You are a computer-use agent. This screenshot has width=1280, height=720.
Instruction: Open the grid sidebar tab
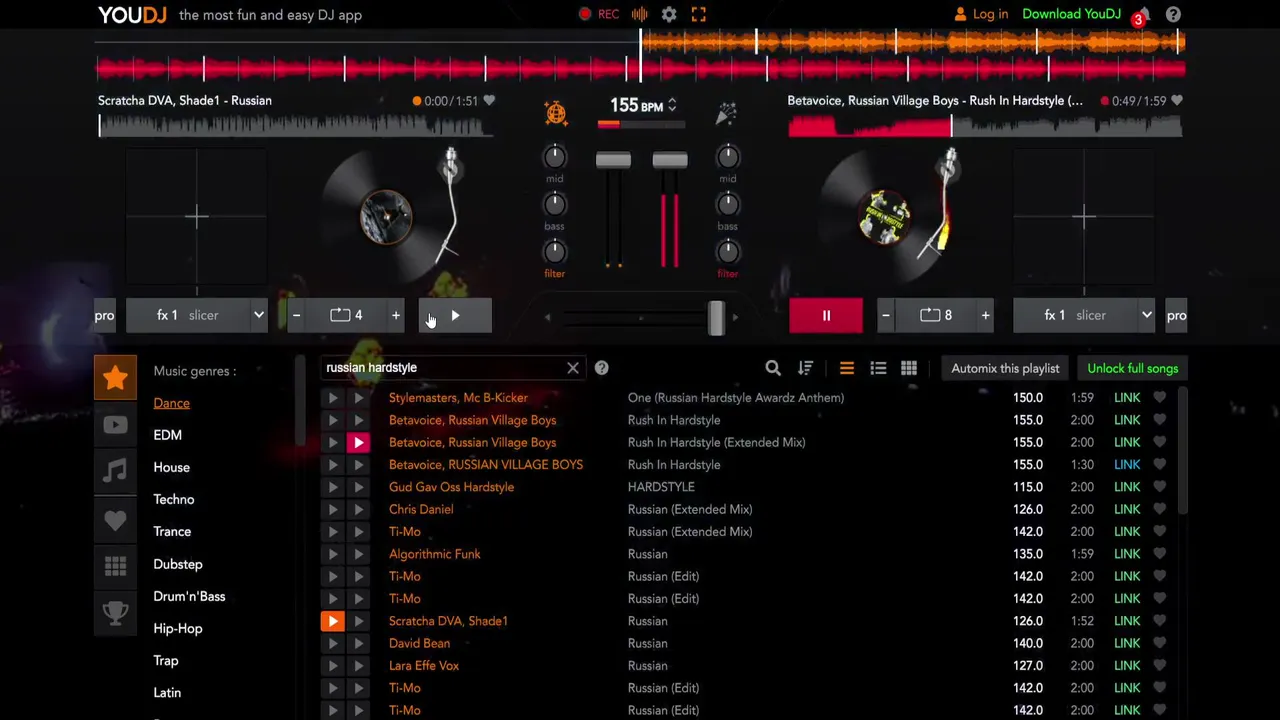pos(115,566)
